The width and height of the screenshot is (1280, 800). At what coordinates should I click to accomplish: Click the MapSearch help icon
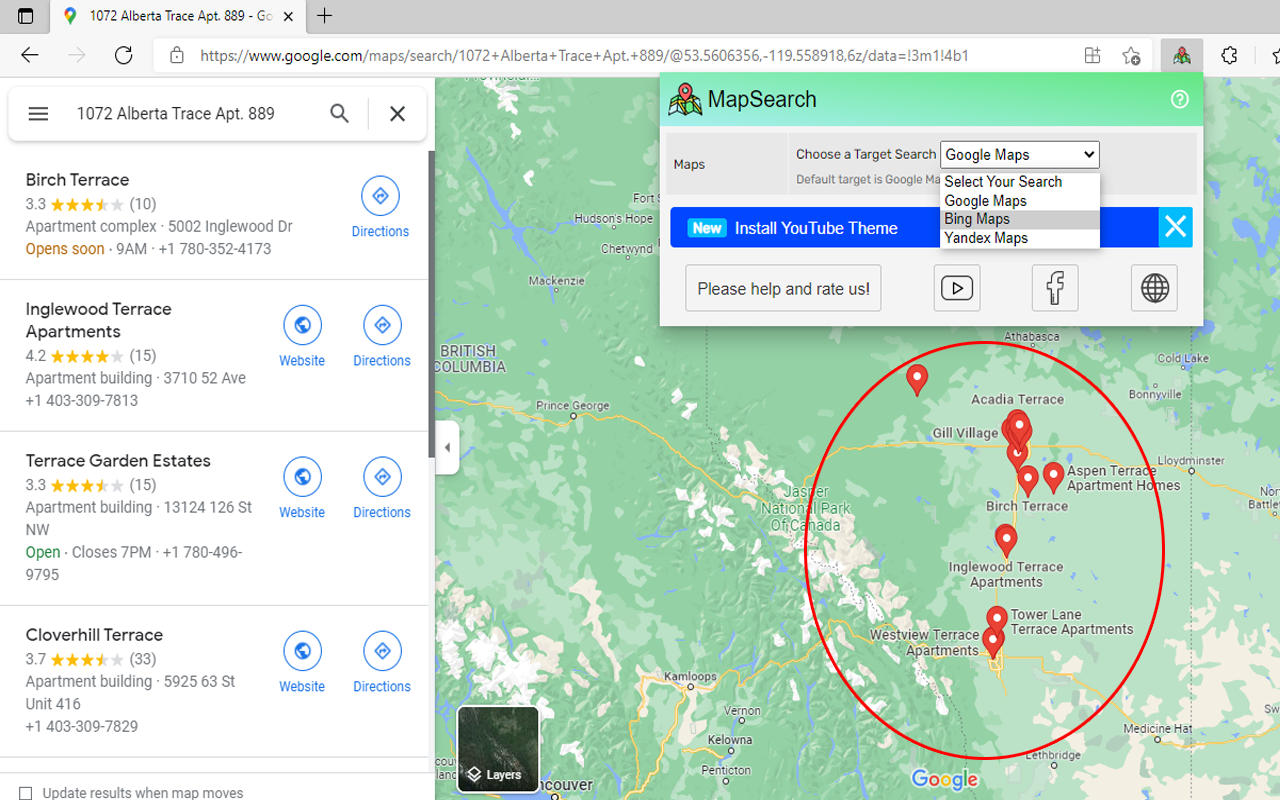[x=1179, y=99]
